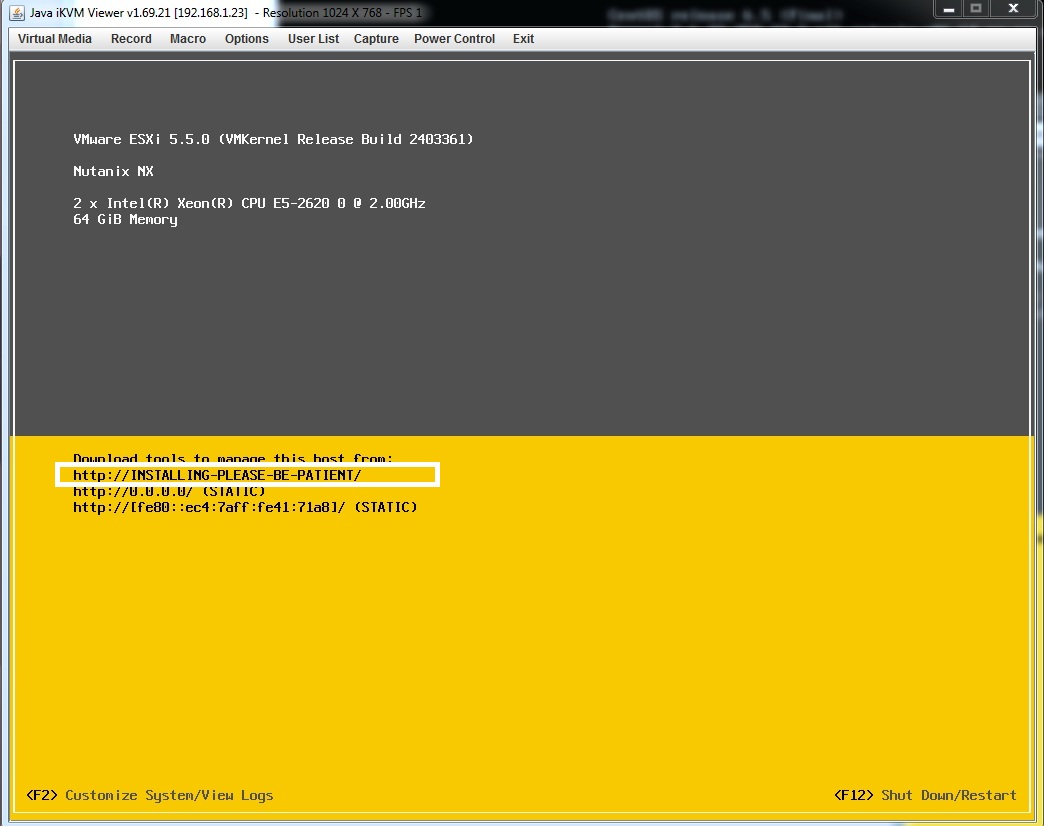Click the 64 GiB Memory text
Image resolution: width=1044 pixels, height=826 pixels.
pyautogui.click(x=125, y=219)
